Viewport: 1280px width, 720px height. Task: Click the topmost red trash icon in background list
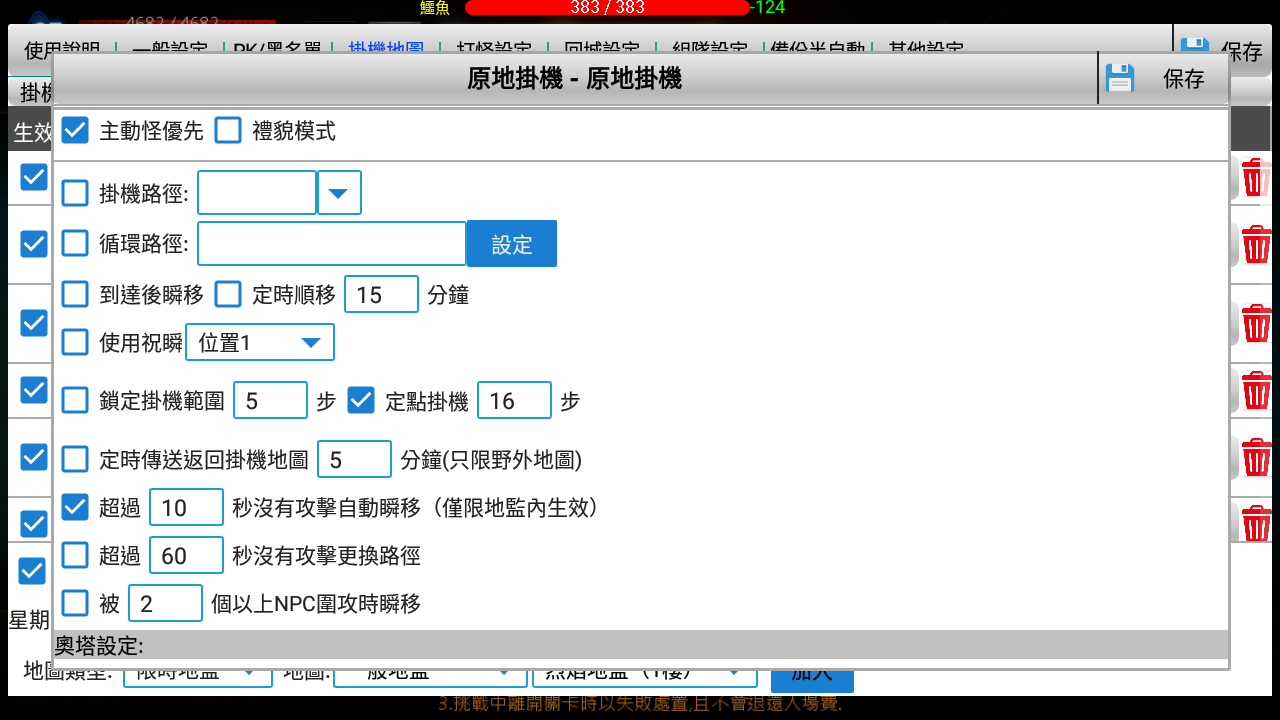click(1256, 178)
